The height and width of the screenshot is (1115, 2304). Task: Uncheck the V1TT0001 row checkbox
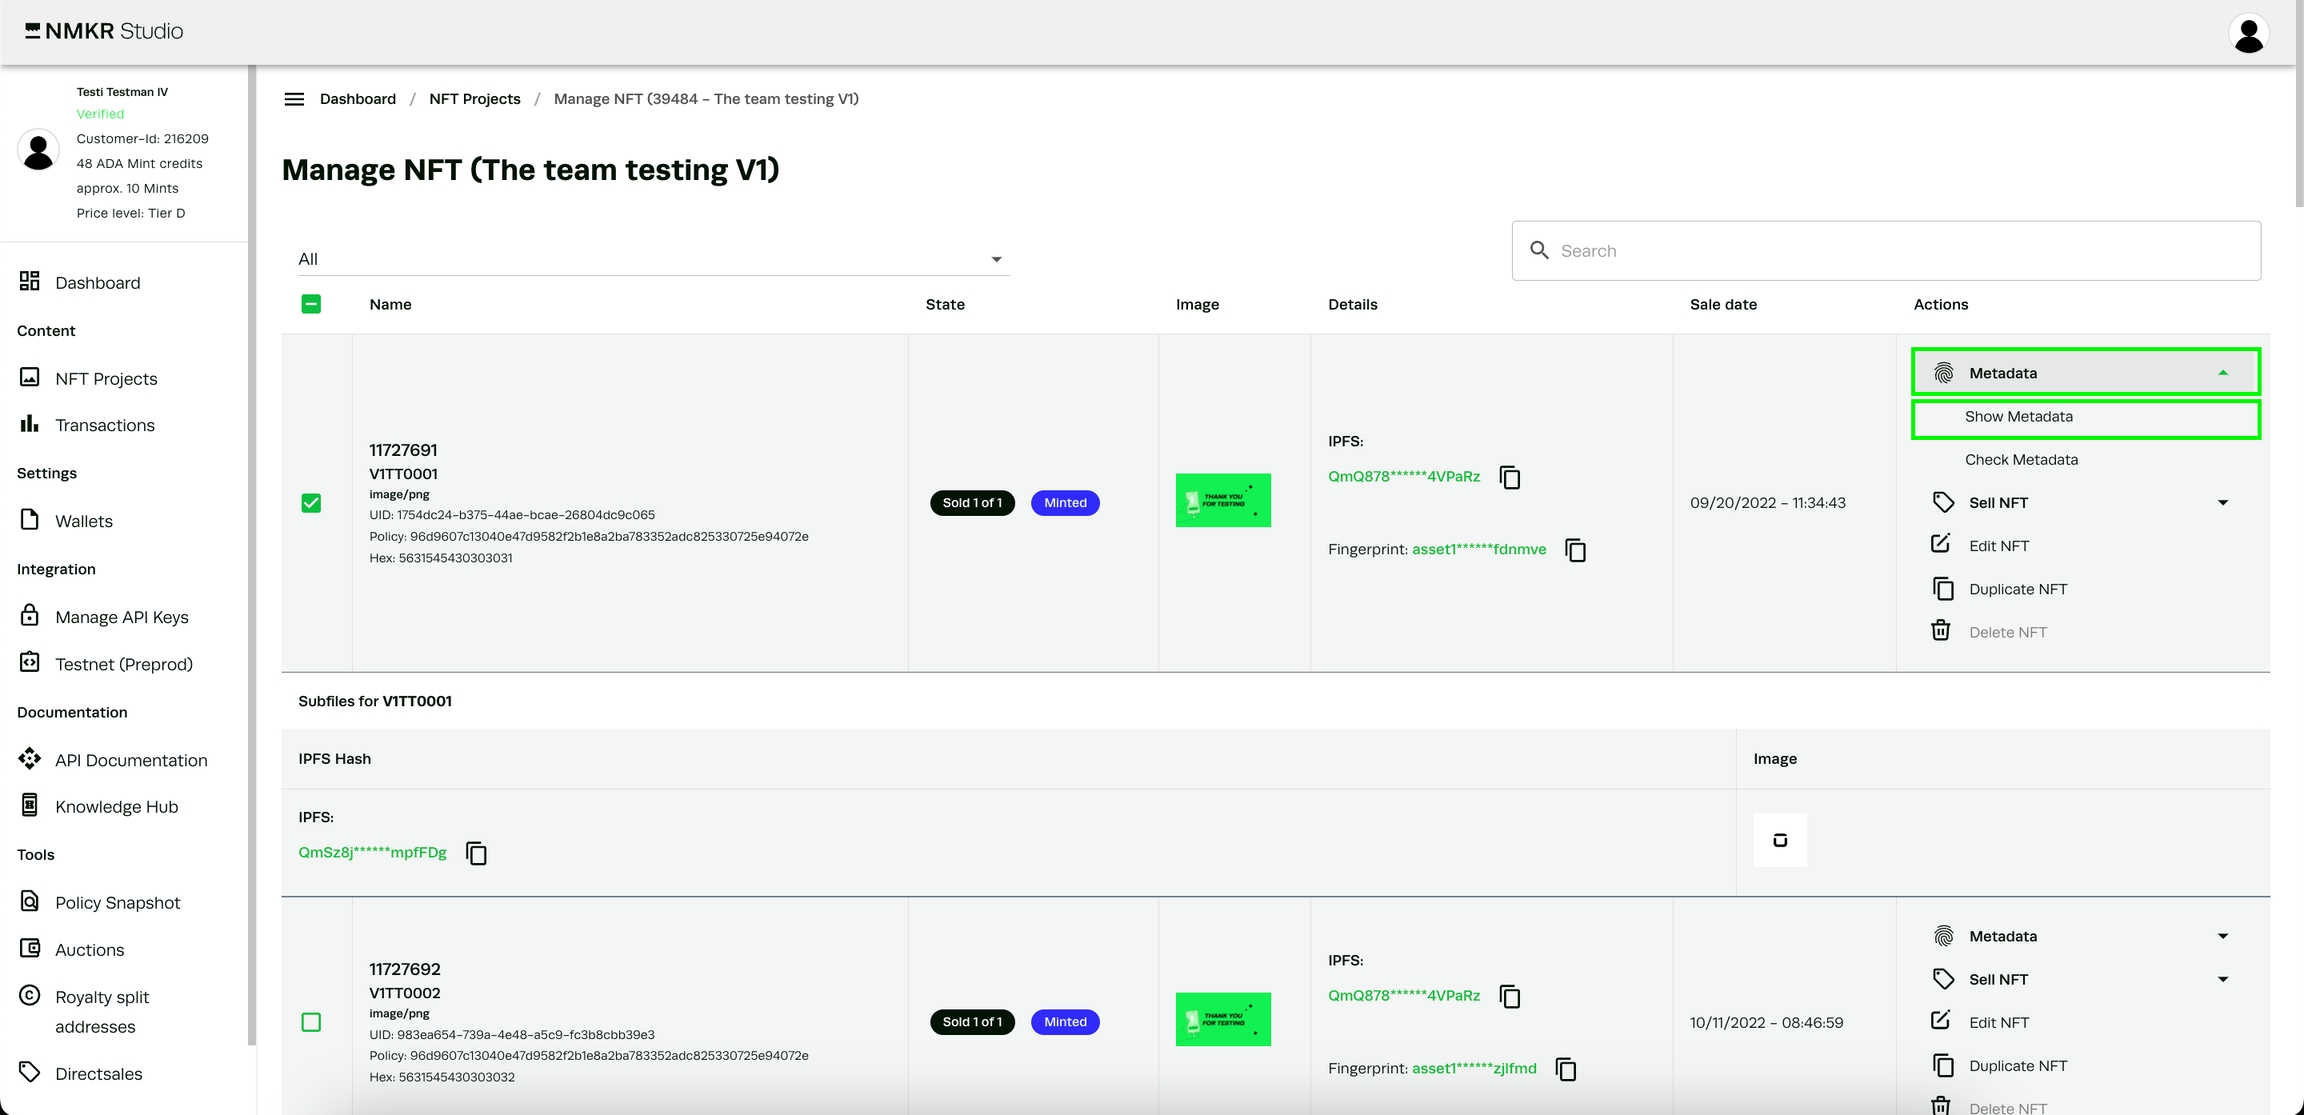point(311,503)
